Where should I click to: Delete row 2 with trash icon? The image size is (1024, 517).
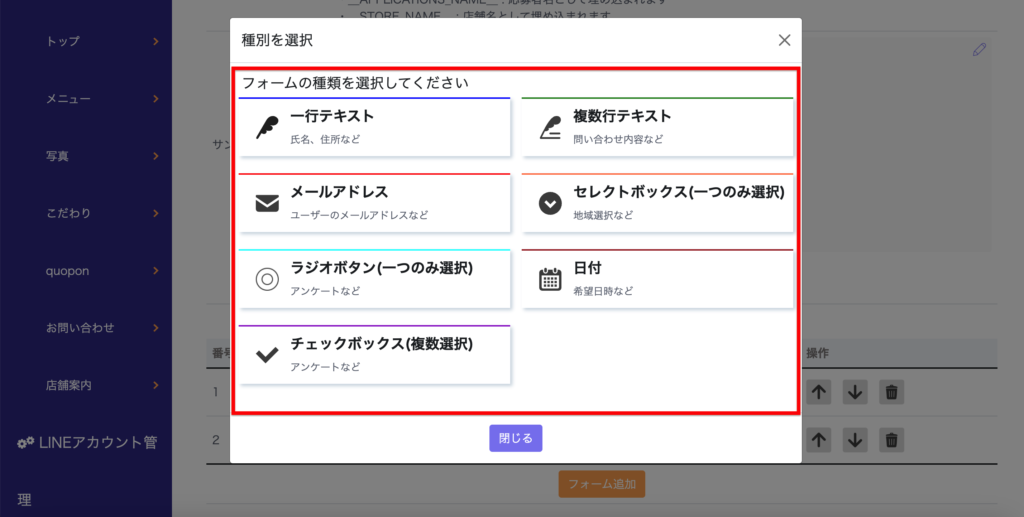[x=892, y=439]
